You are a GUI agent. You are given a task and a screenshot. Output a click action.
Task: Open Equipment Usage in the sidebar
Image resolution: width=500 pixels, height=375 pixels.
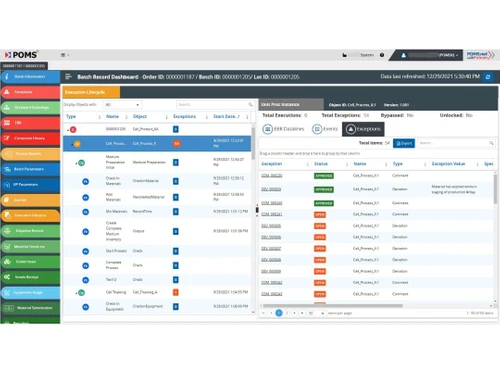point(30,292)
